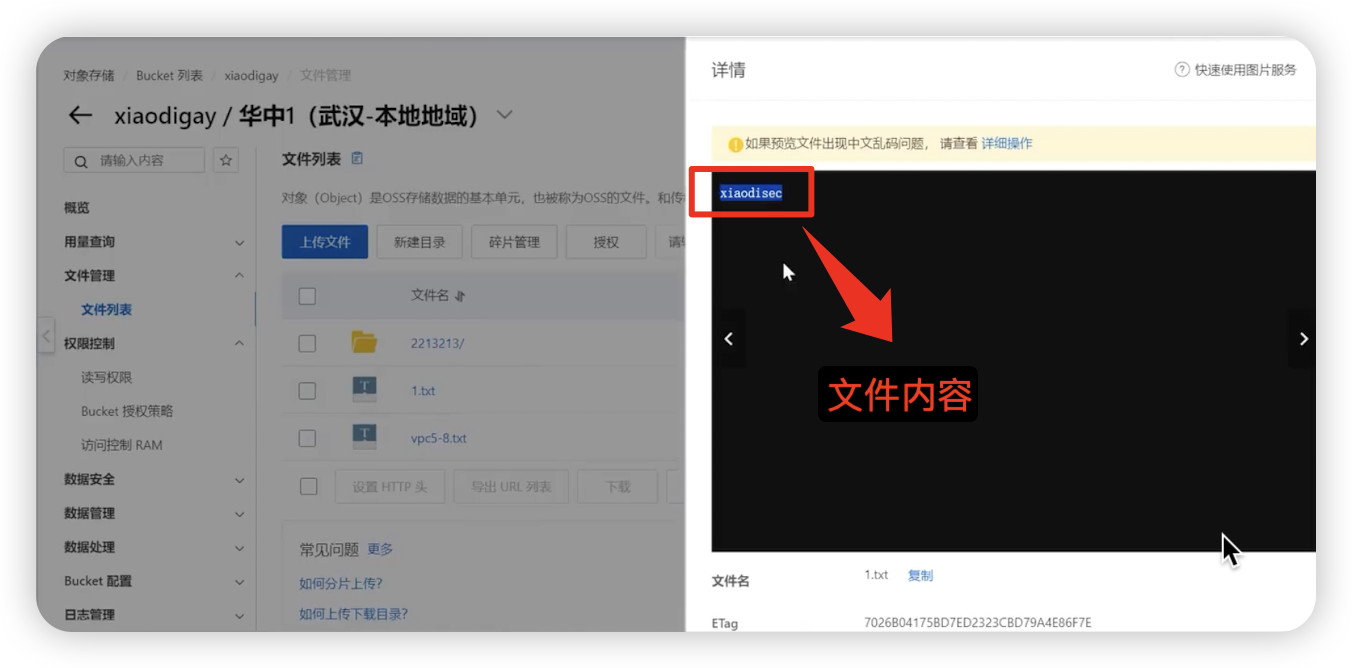
Task: Tick the checkbox for vpc5-8.txt
Action: pyautogui.click(x=308, y=438)
